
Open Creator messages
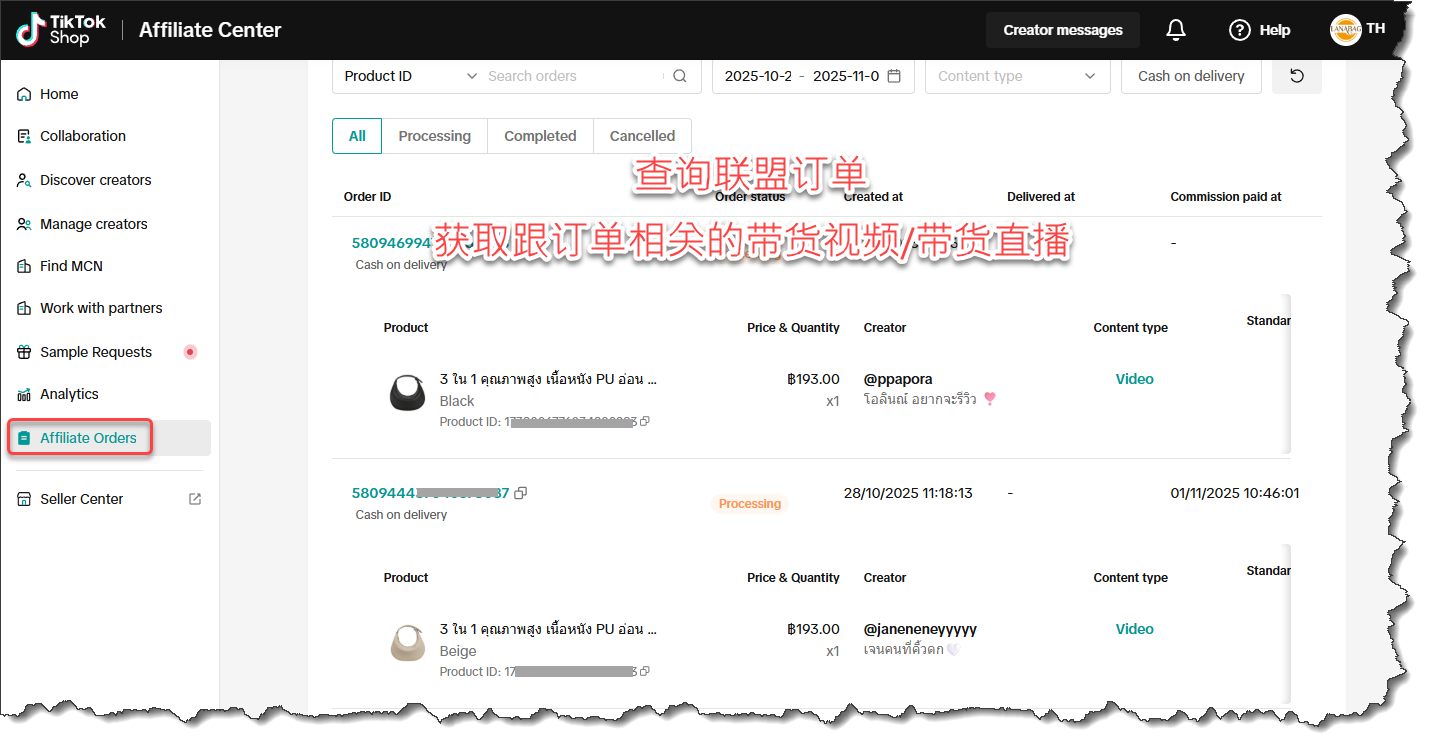1062,30
